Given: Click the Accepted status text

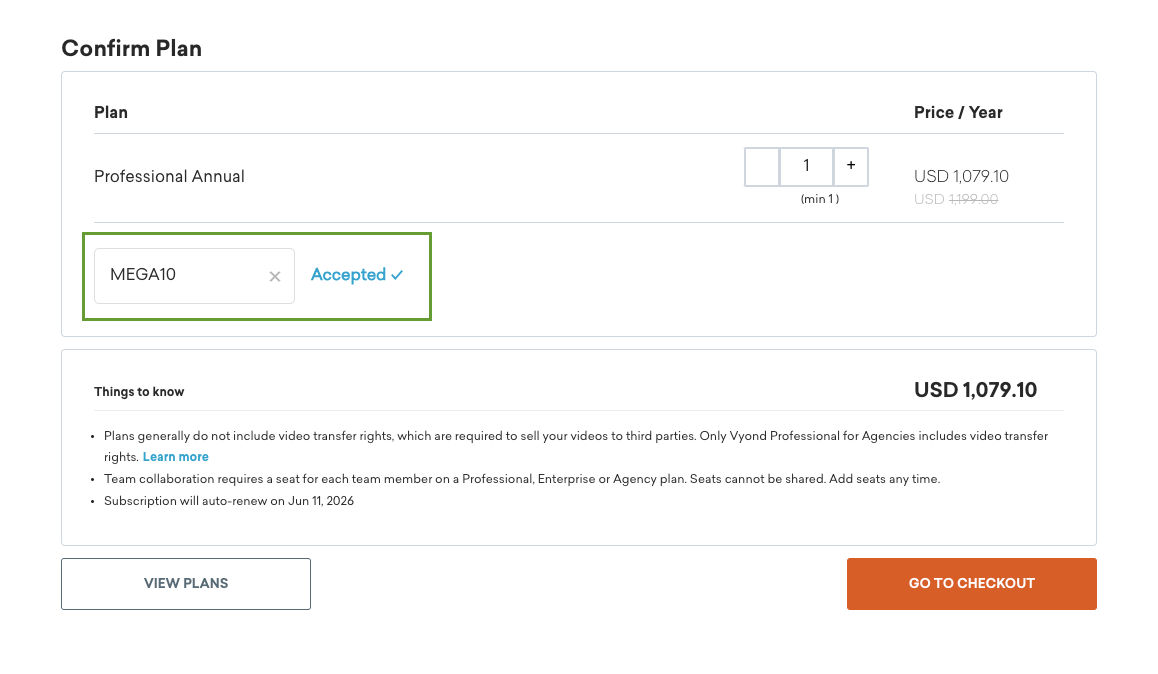Looking at the screenshot, I should pos(348,275).
